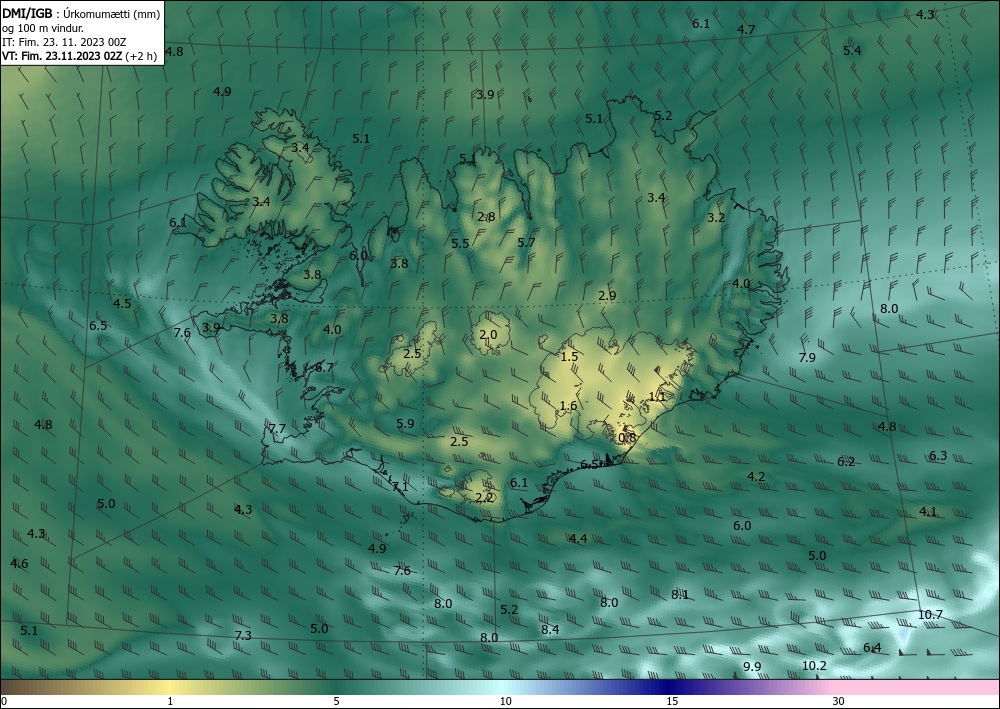The height and width of the screenshot is (709, 1000).
Task: Click the map value 8.4
Action: (550, 630)
